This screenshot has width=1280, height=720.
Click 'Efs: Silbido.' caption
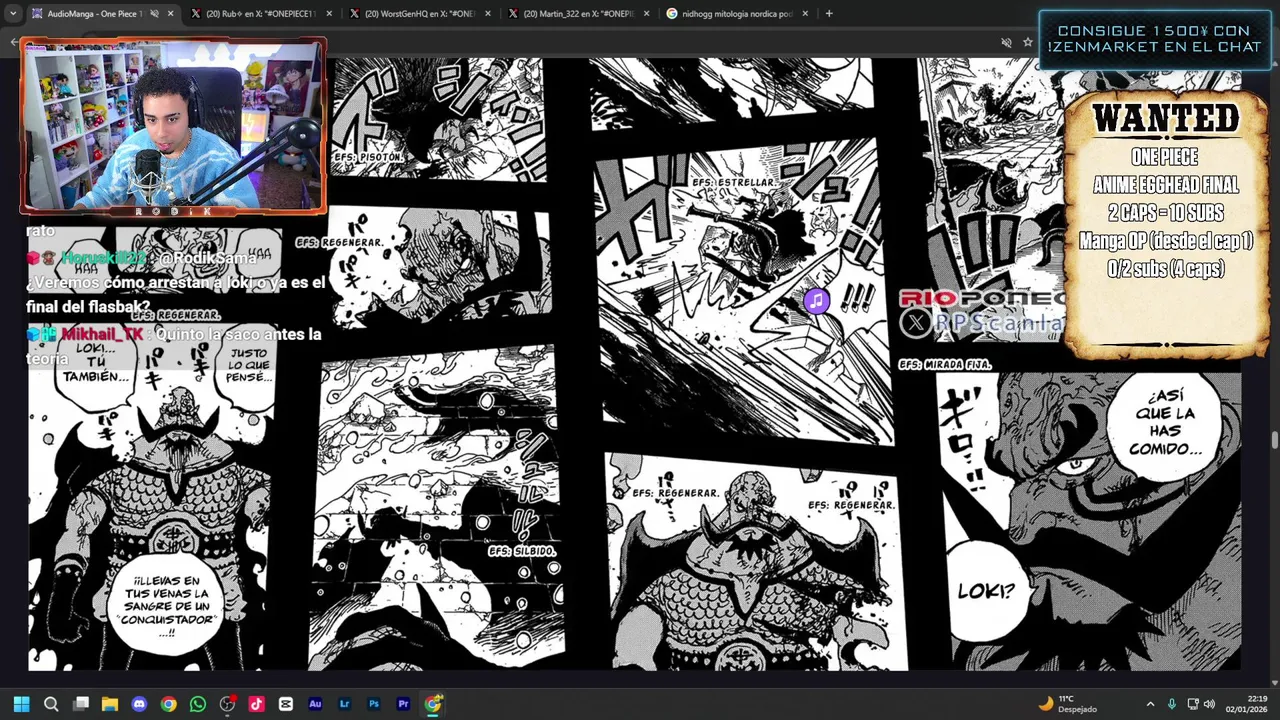tap(522, 551)
